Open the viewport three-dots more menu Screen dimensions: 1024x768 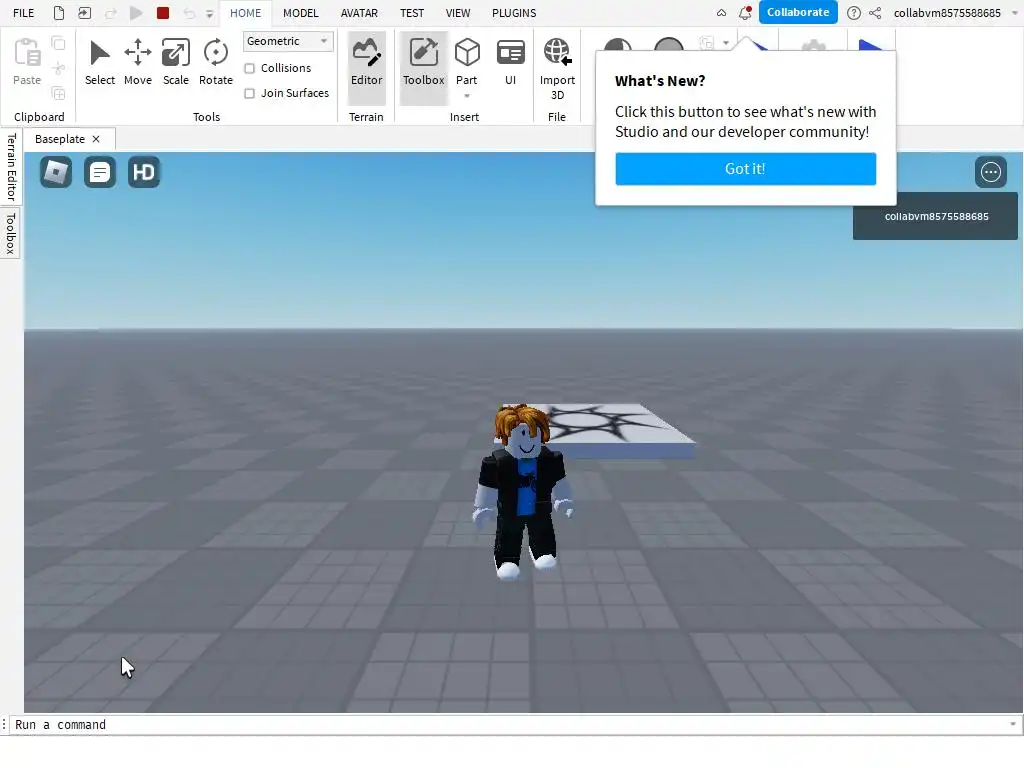pos(991,172)
